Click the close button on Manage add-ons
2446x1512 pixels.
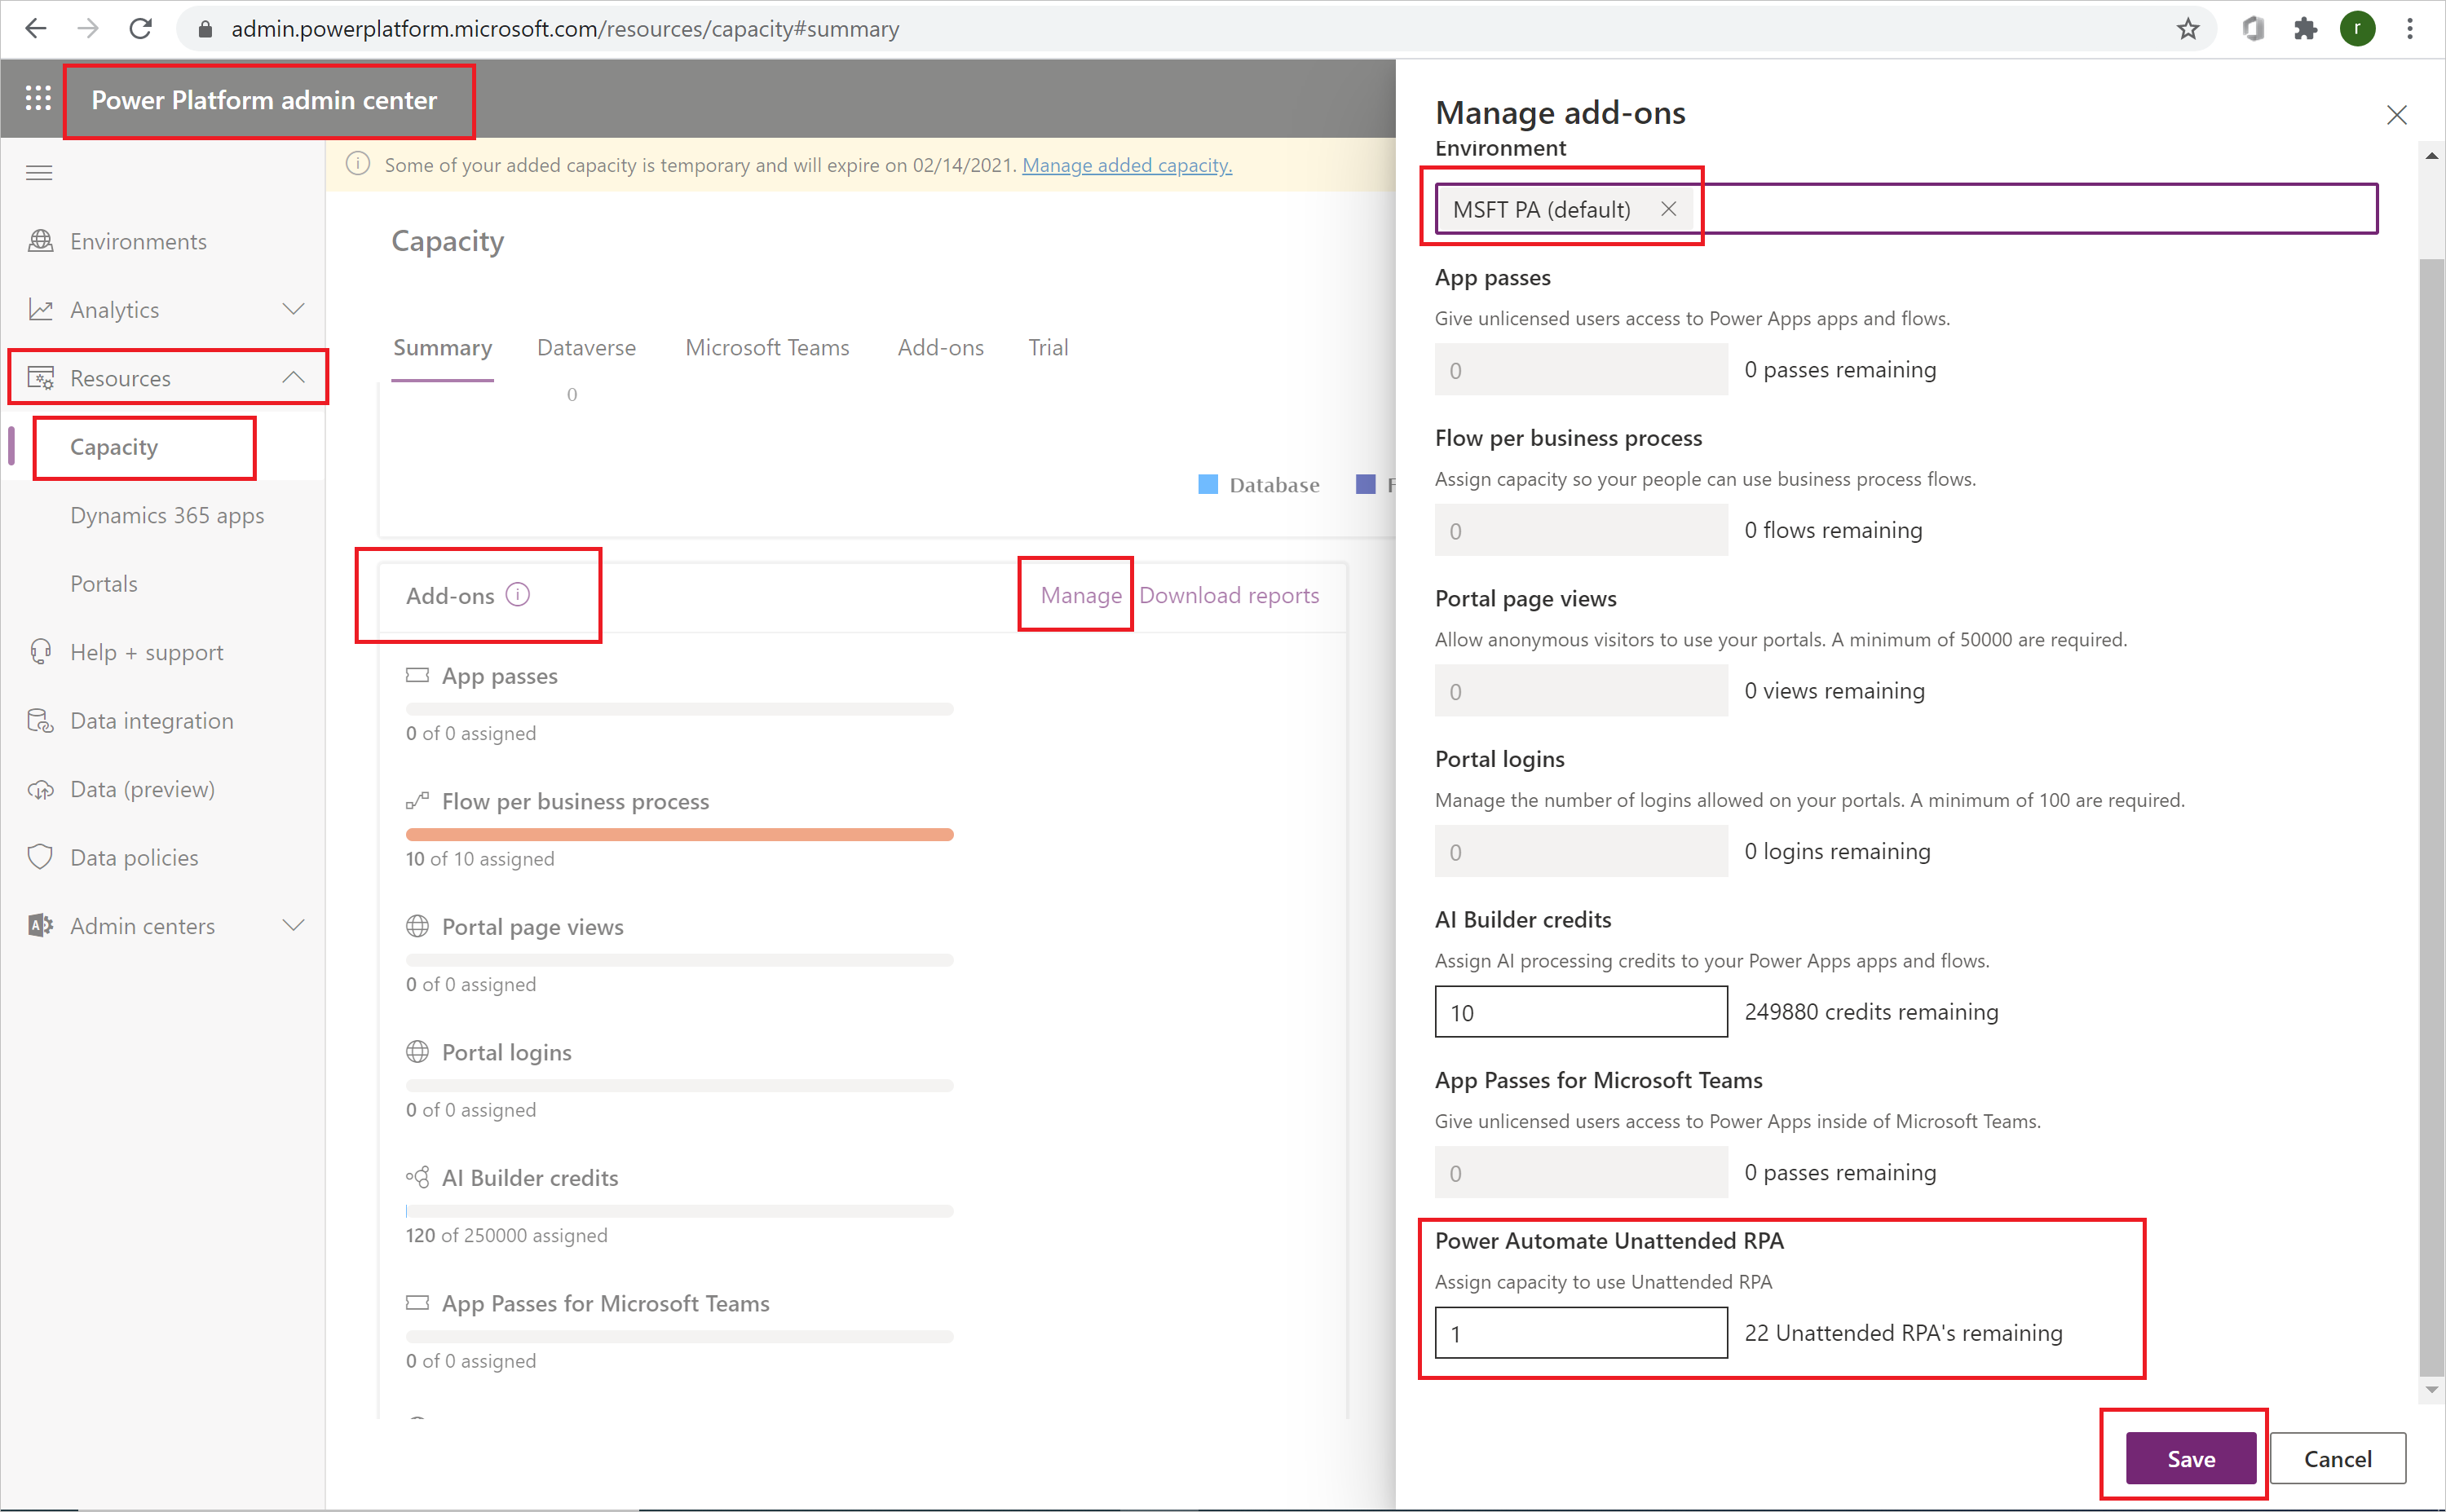coord(2397,115)
